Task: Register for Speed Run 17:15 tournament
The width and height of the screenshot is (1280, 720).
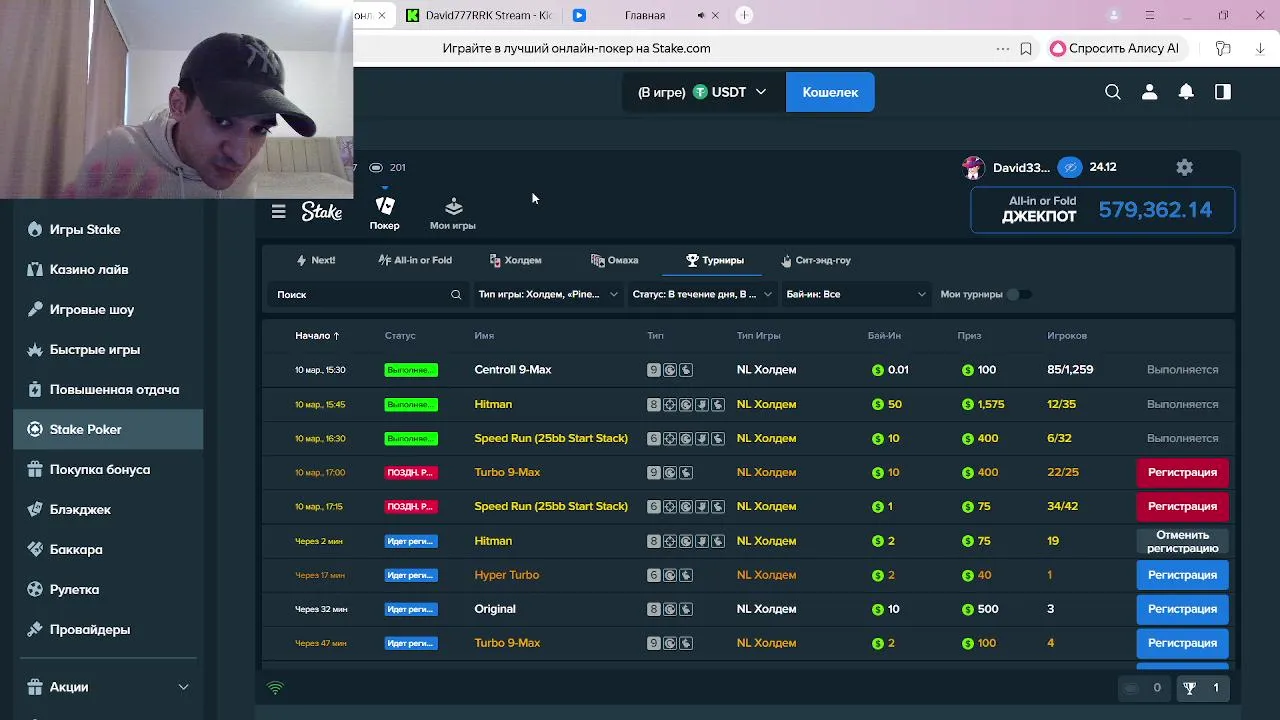Action: tap(1182, 506)
